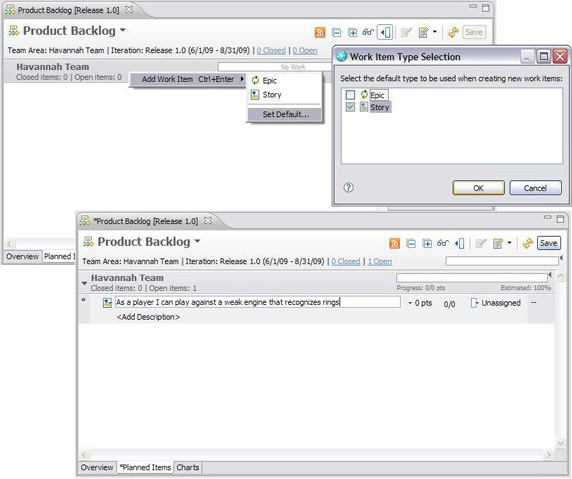Open the Product Backlog title dropdown in lower editor
Image resolution: width=572 pixels, height=479 pixels.
coord(197,241)
